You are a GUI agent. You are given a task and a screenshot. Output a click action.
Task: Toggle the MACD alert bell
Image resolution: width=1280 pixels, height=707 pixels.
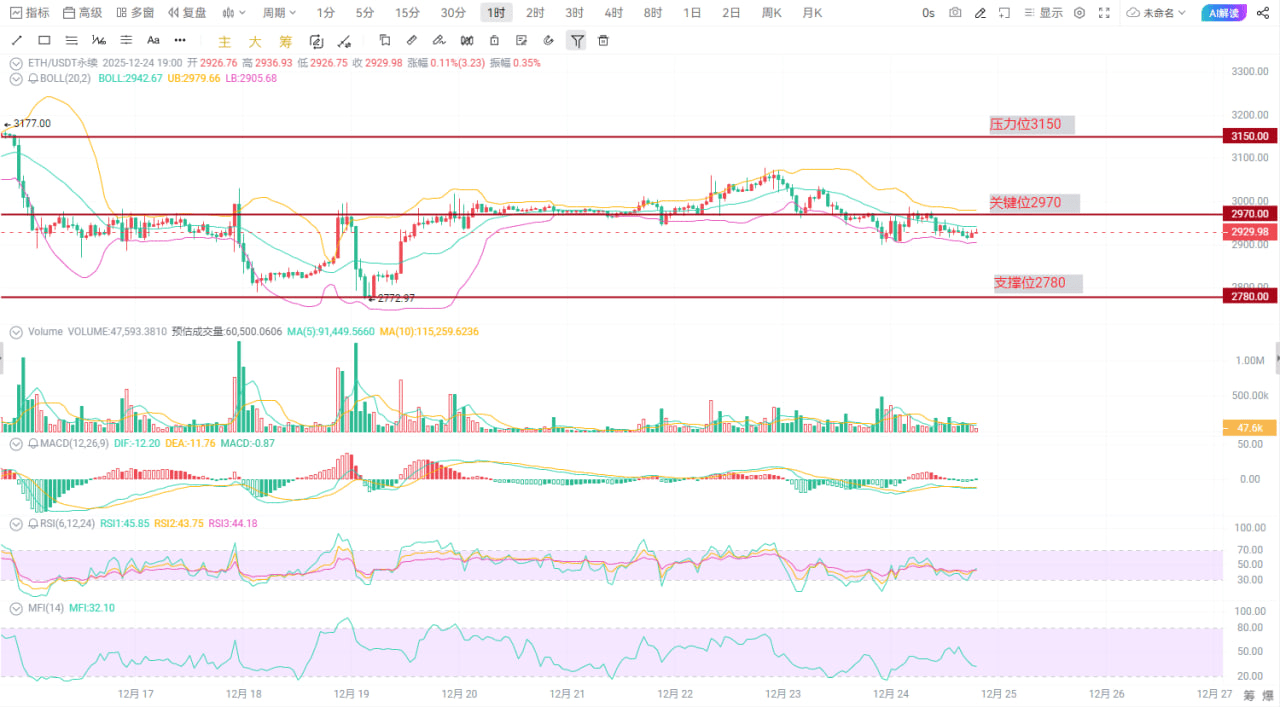pyautogui.click(x=33, y=443)
